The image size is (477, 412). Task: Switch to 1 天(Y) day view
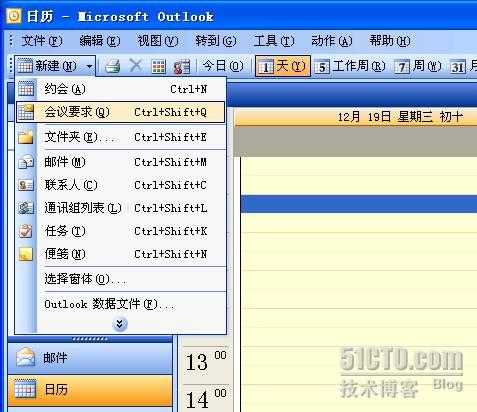283,66
